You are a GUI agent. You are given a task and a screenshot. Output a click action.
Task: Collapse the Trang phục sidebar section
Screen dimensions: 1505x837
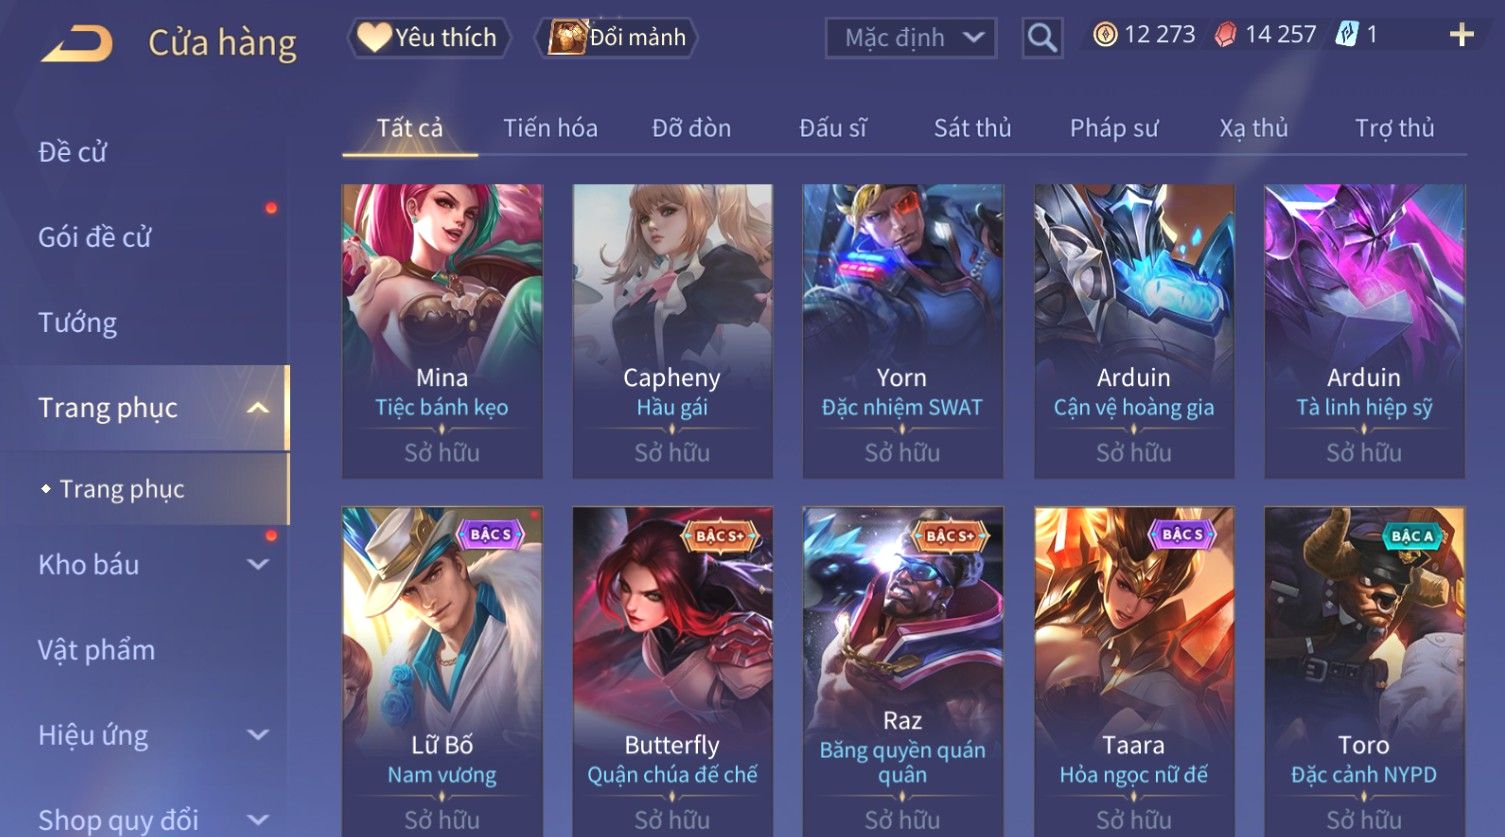(x=258, y=408)
